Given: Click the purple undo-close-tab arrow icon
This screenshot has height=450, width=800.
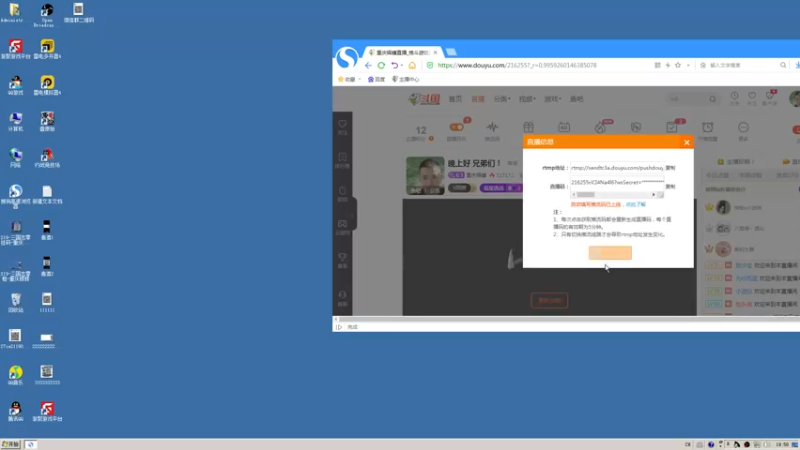Looking at the screenshot, I should point(394,65).
